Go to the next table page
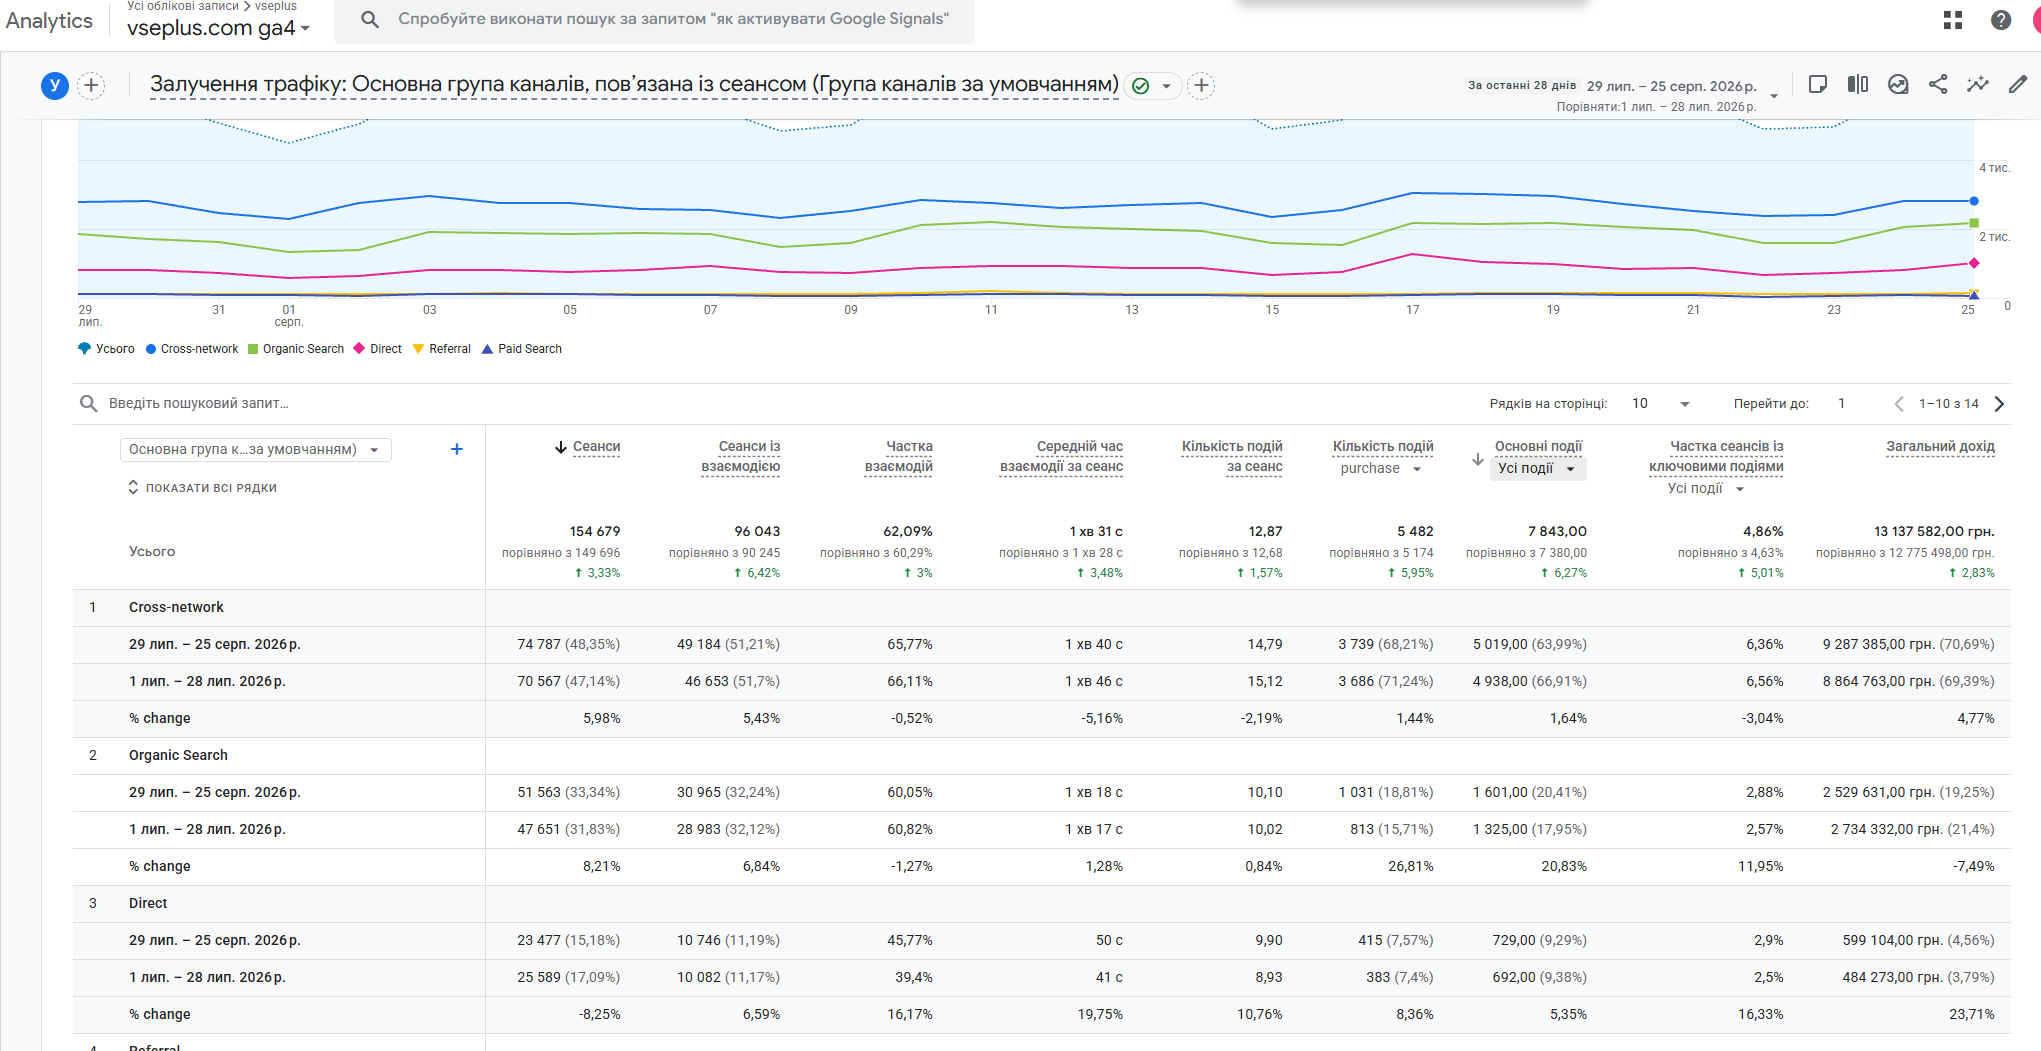 click(1999, 404)
